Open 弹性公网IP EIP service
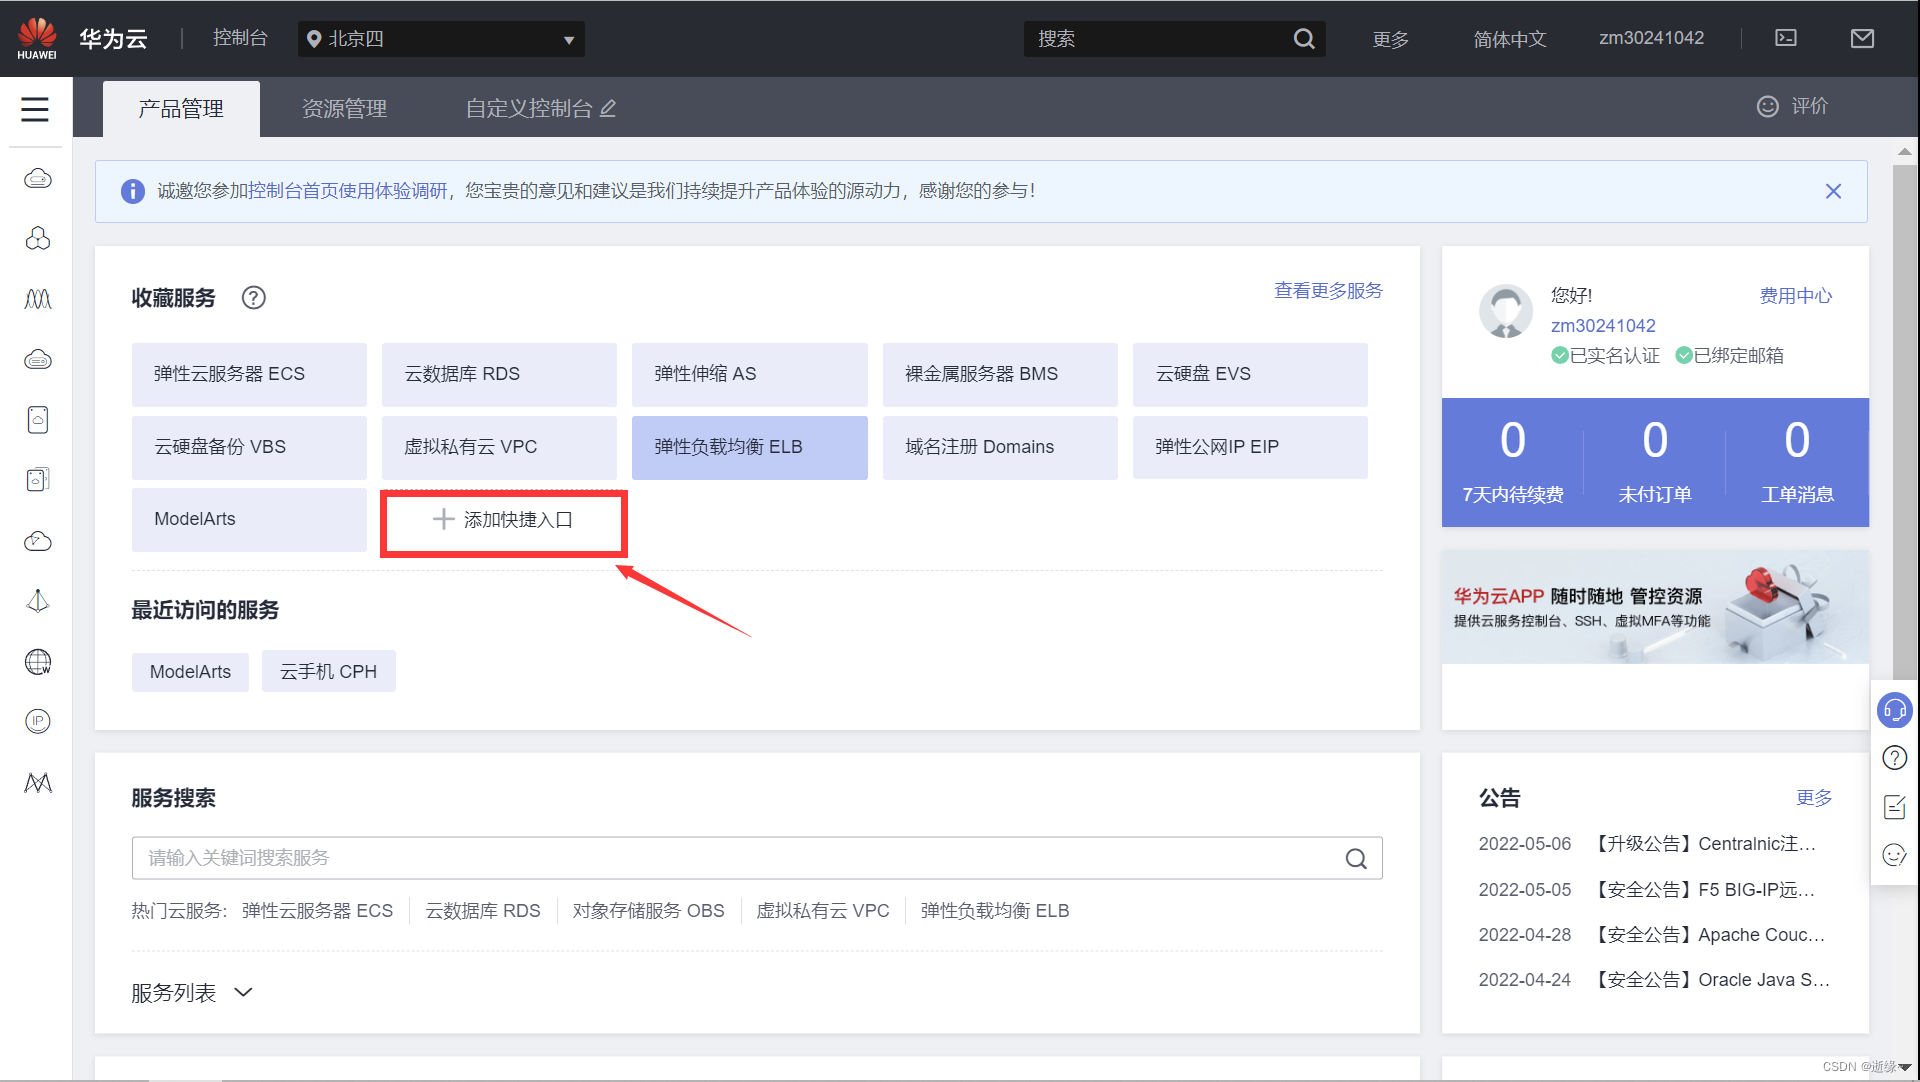Viewport: 1920px width, 1082px height. (x=1250, y=447)
